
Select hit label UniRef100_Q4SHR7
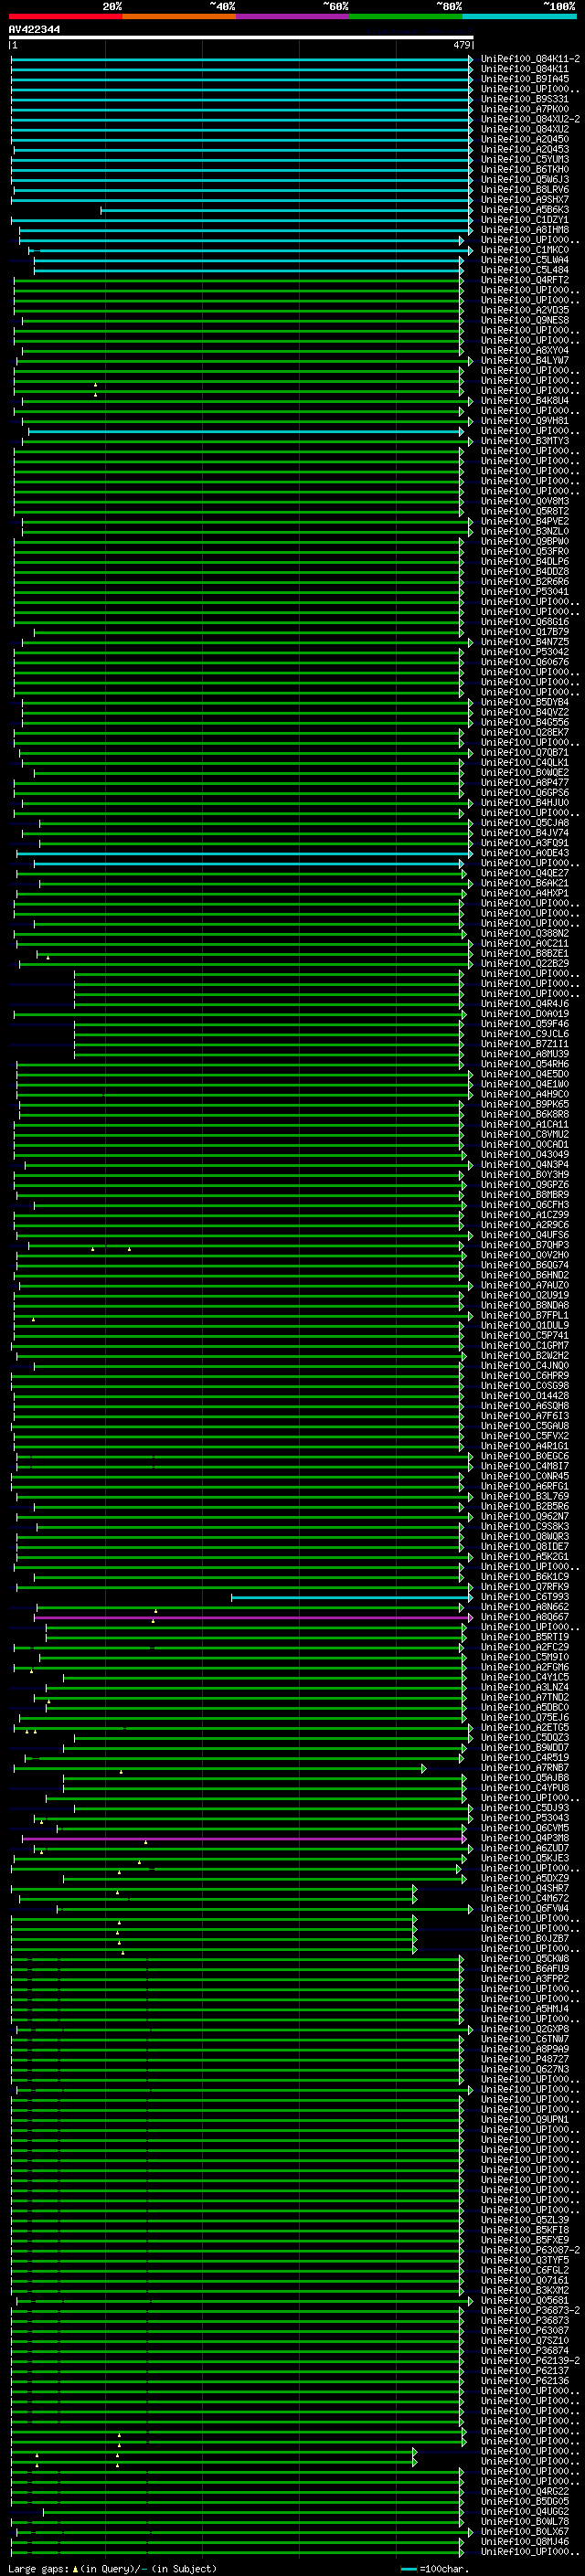pos(525,1887)
